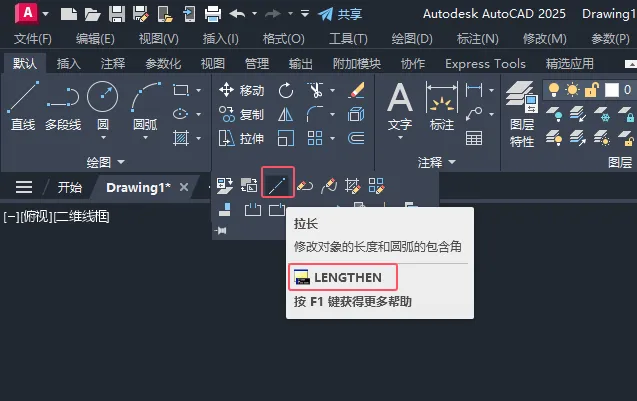Click layer 0 white color swatch
The height and width of the screenshot is (401, 637).
tap(612, 90)
